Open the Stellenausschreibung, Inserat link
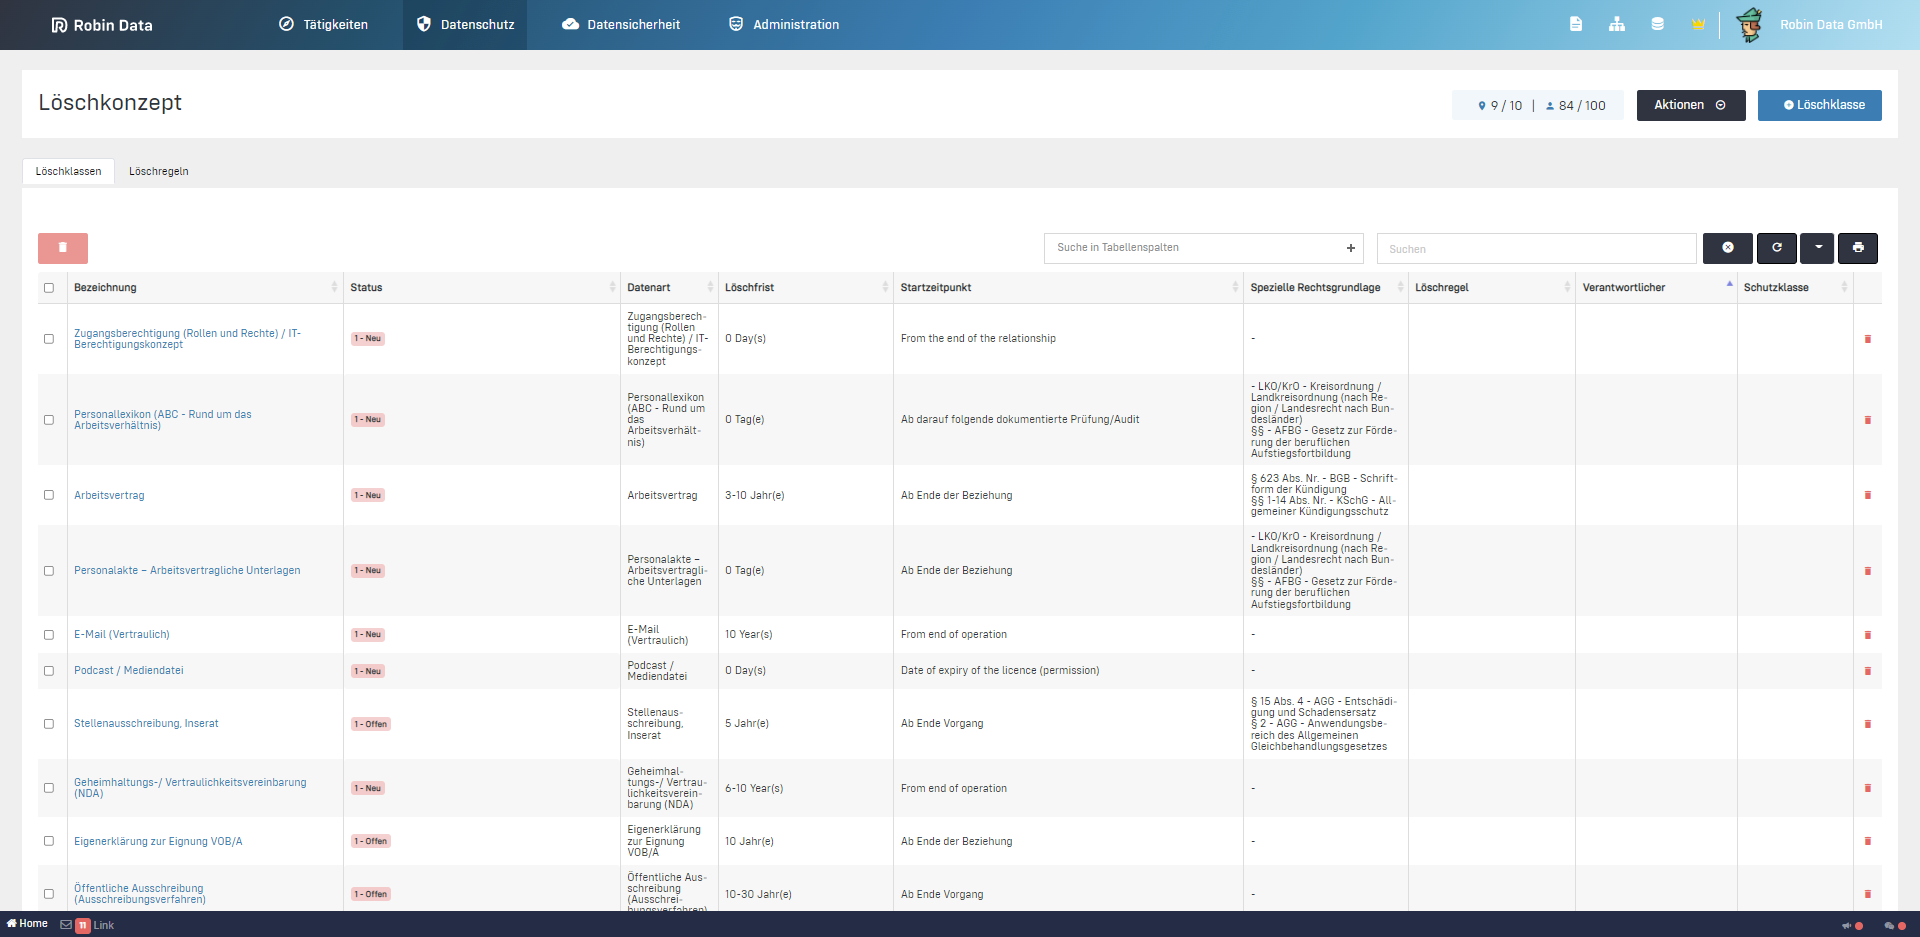This screenshot has width=1920, height=937. click(146, 723)
